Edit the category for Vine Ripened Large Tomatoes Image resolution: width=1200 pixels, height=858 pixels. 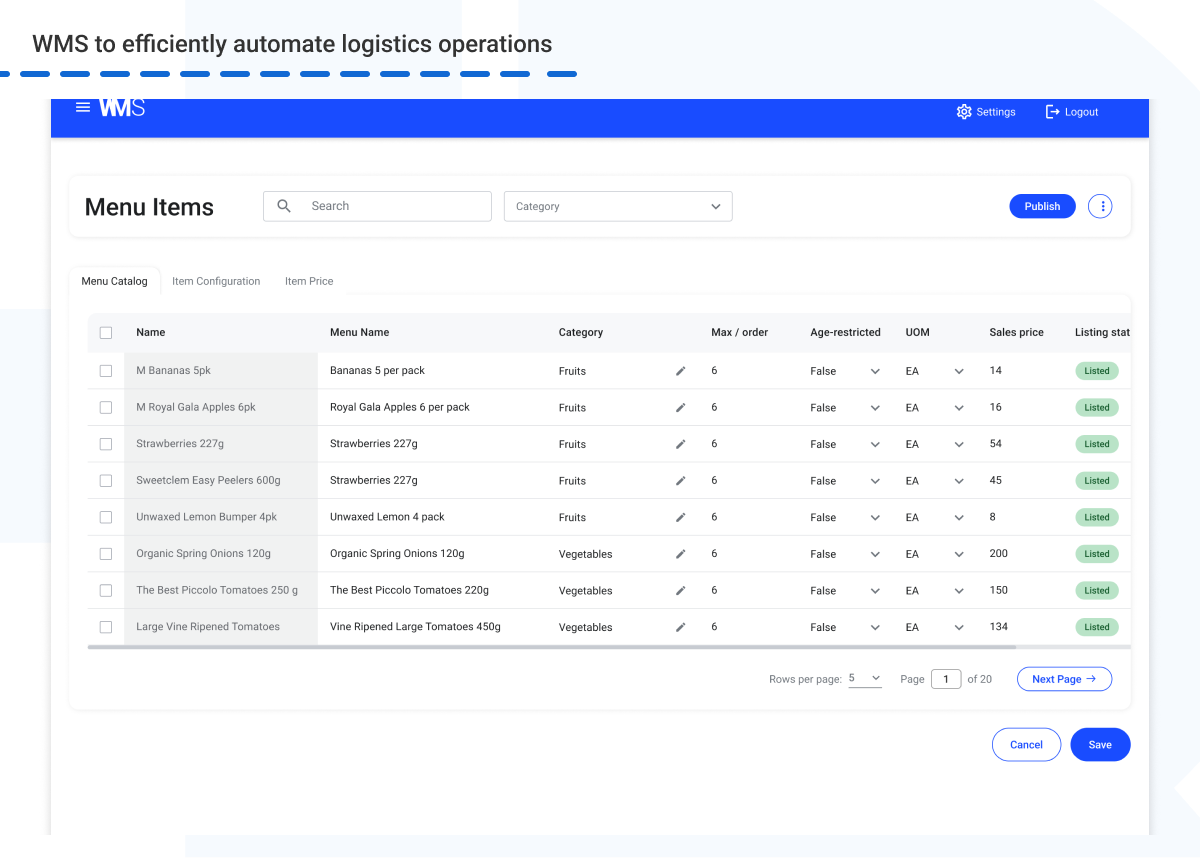(680, 627)
